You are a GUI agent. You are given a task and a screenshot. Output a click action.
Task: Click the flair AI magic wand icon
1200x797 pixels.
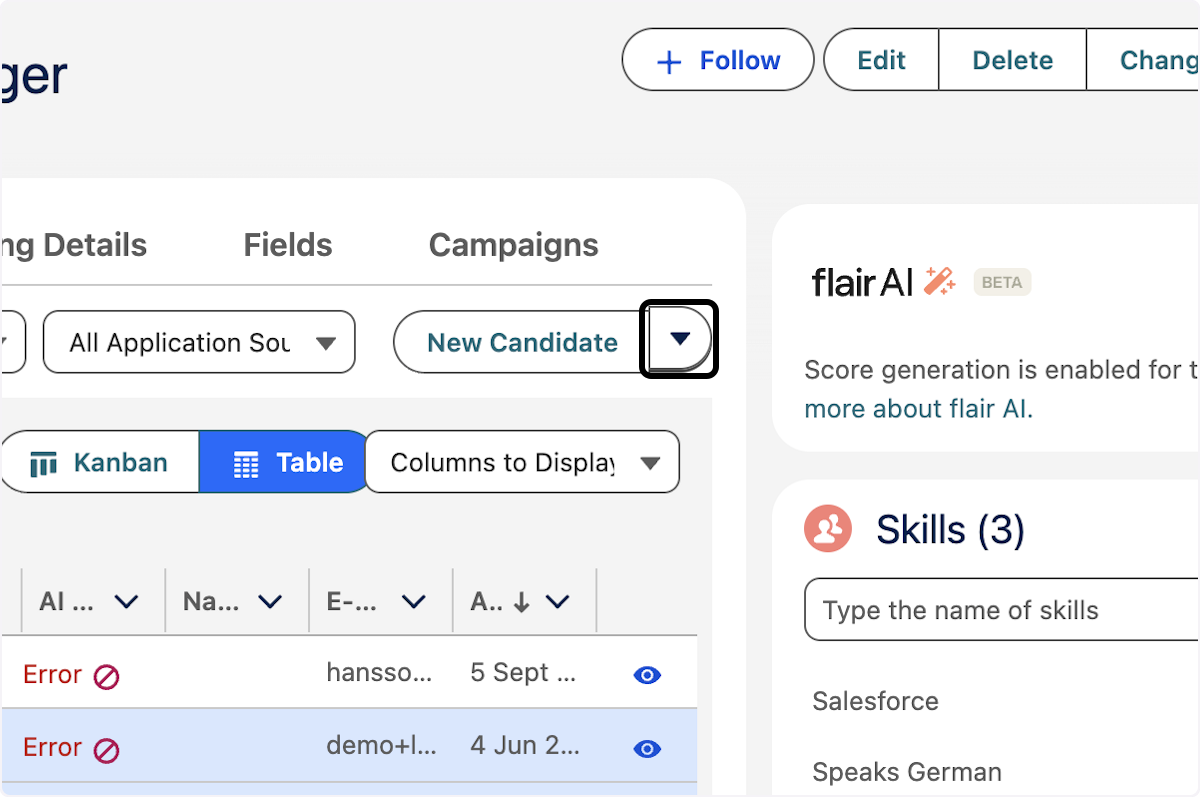tap(939, 282)
